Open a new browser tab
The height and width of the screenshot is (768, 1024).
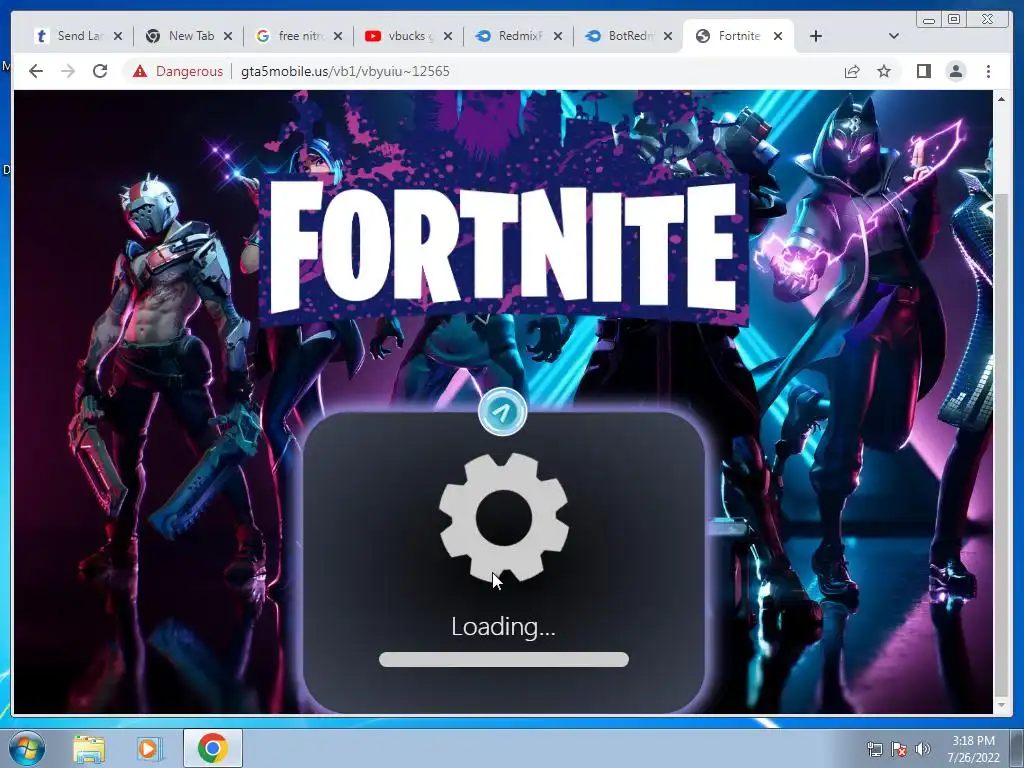pos(816,36)
